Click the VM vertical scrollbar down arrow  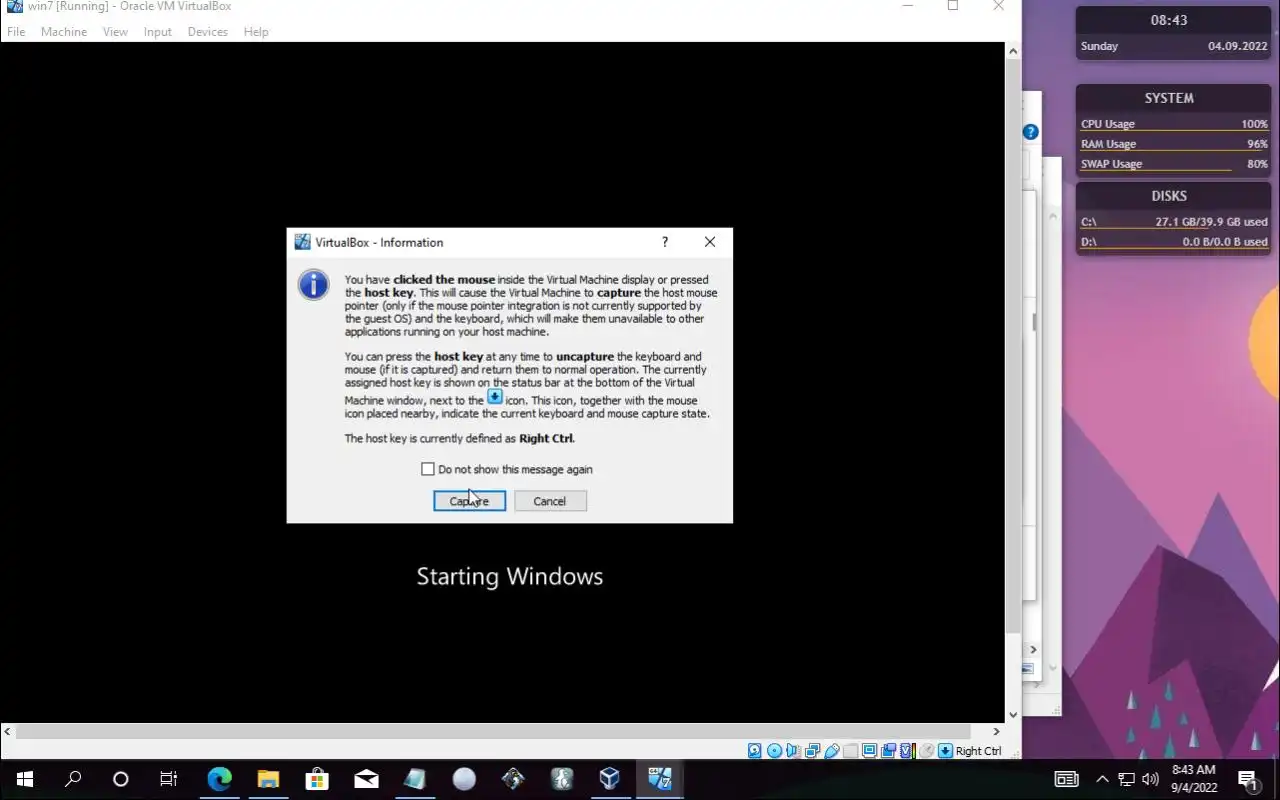tap(1013, 714)
